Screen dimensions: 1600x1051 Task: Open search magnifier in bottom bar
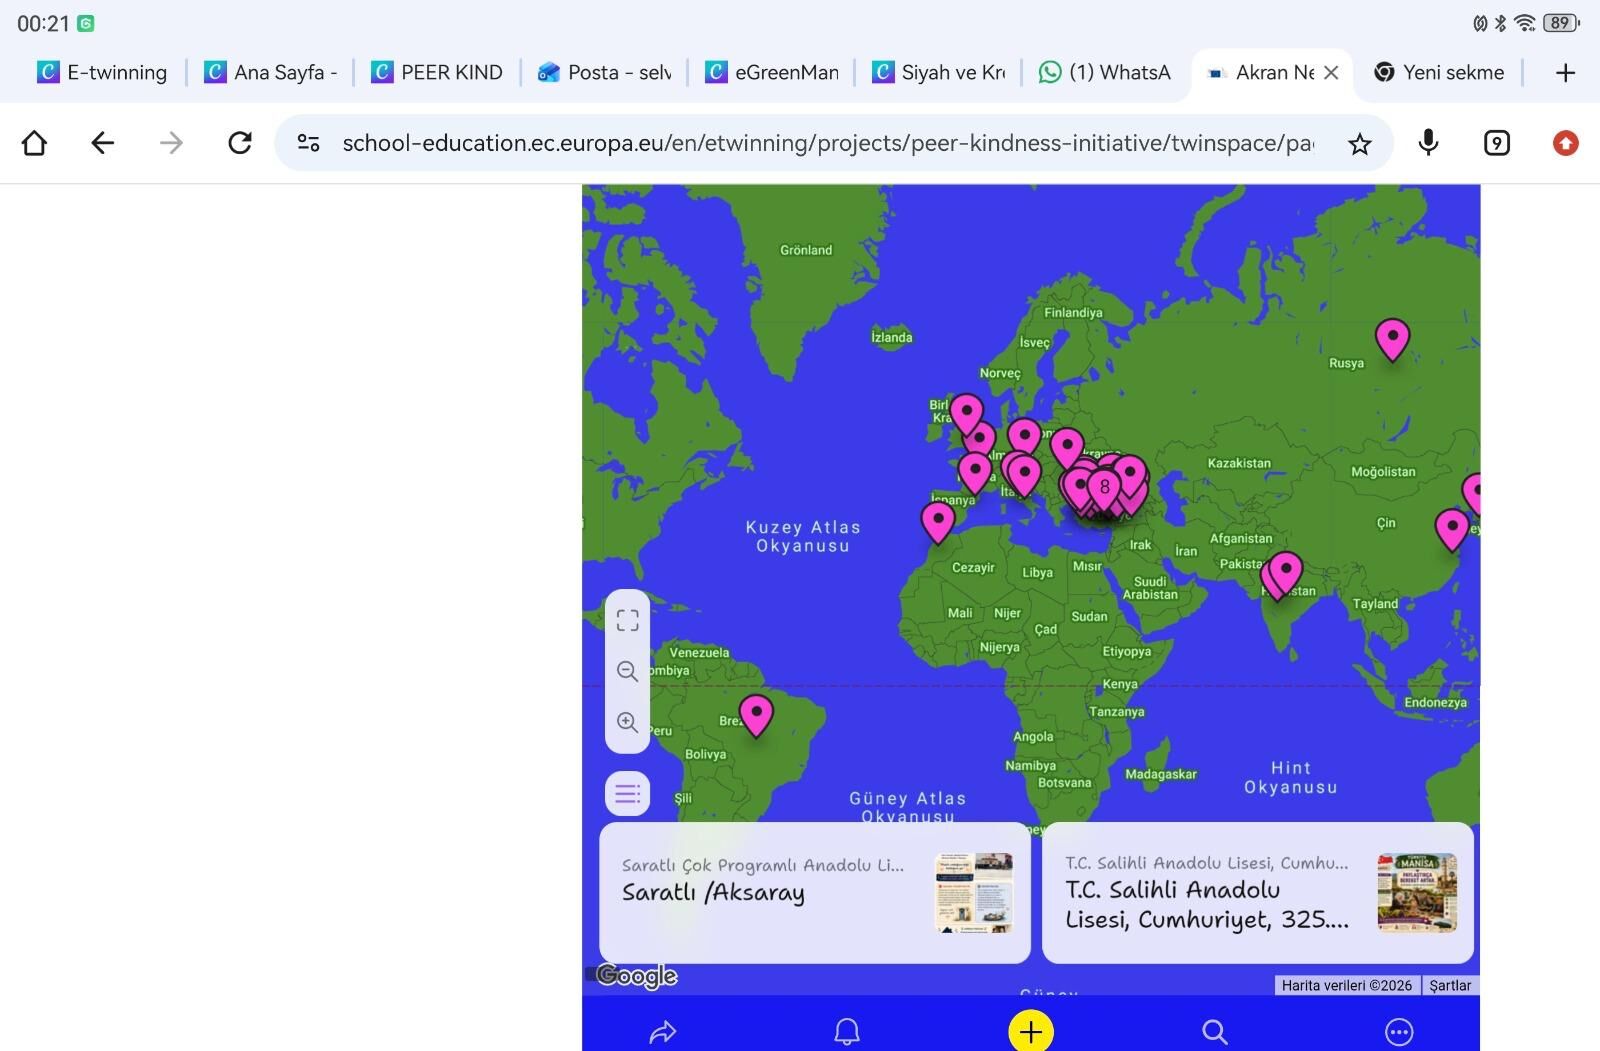[1215, 1032]
